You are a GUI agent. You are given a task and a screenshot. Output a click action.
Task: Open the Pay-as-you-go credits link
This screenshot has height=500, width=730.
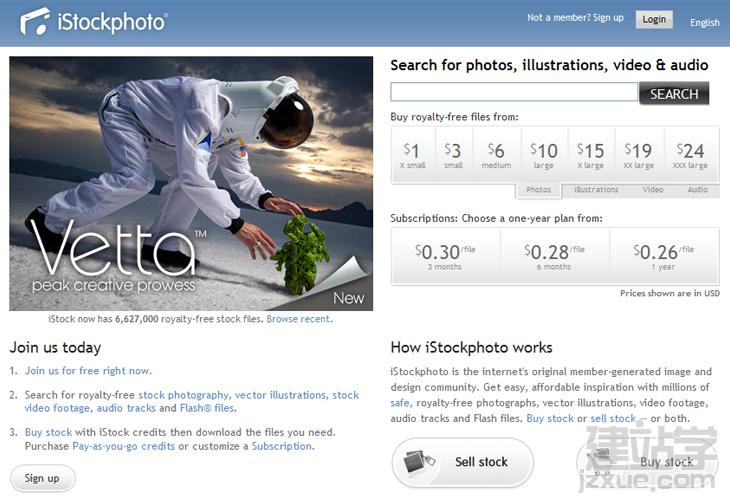pyautogui.click(x=123, y=446)
